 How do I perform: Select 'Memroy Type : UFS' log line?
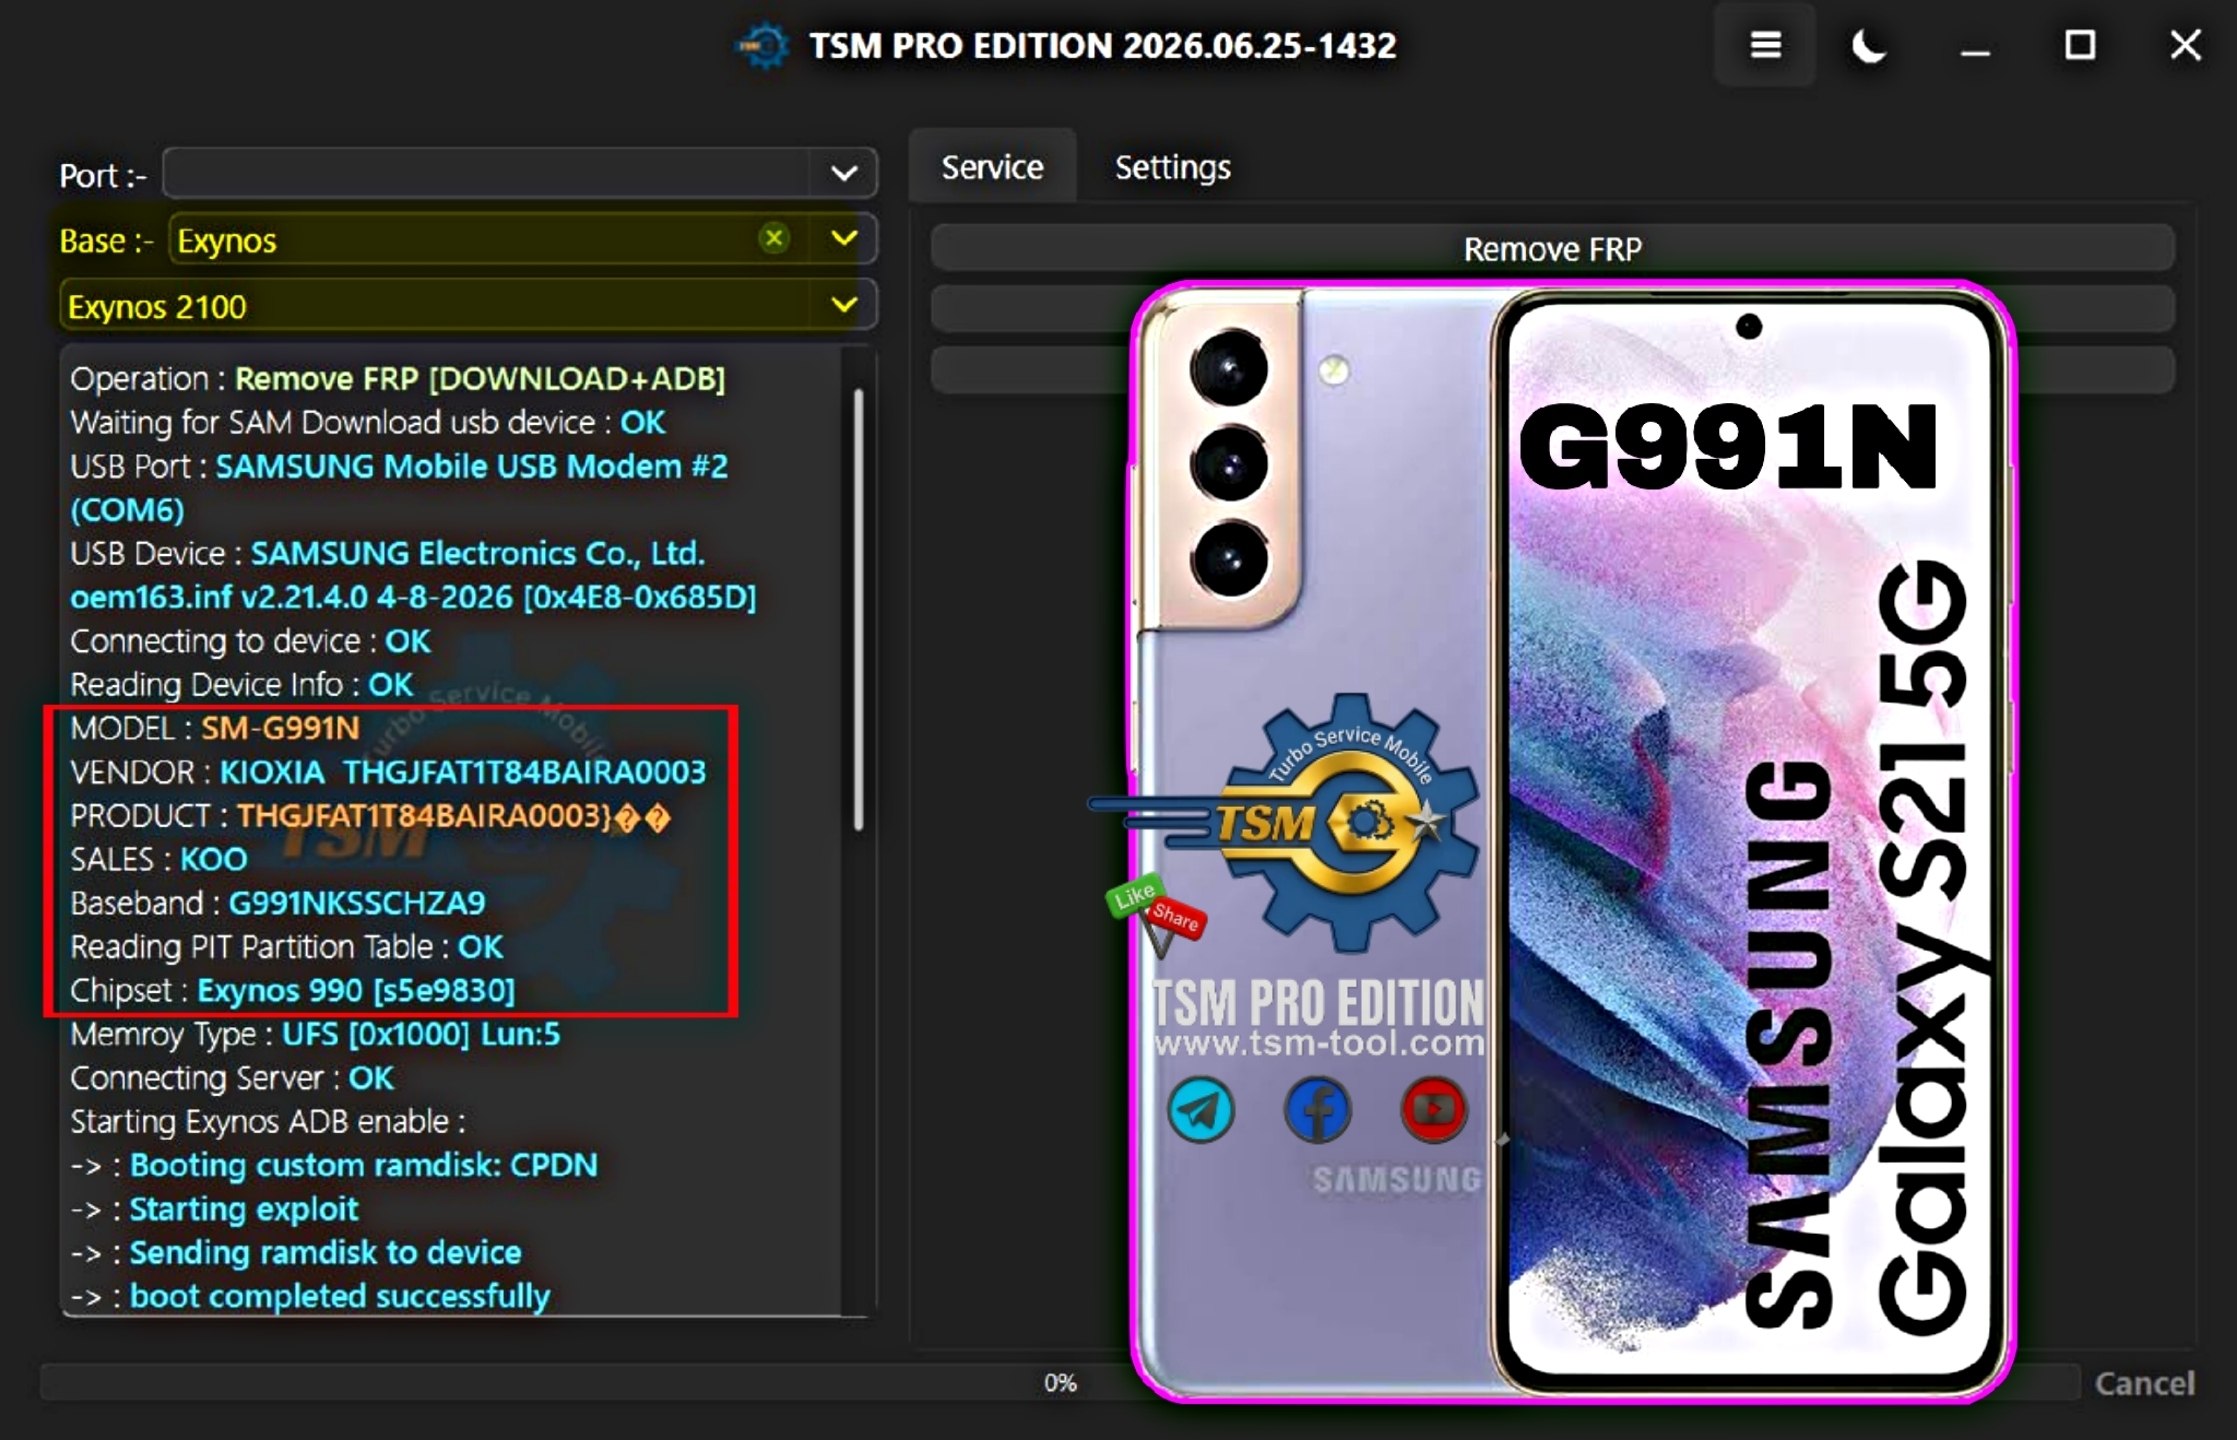point(315,1034)
